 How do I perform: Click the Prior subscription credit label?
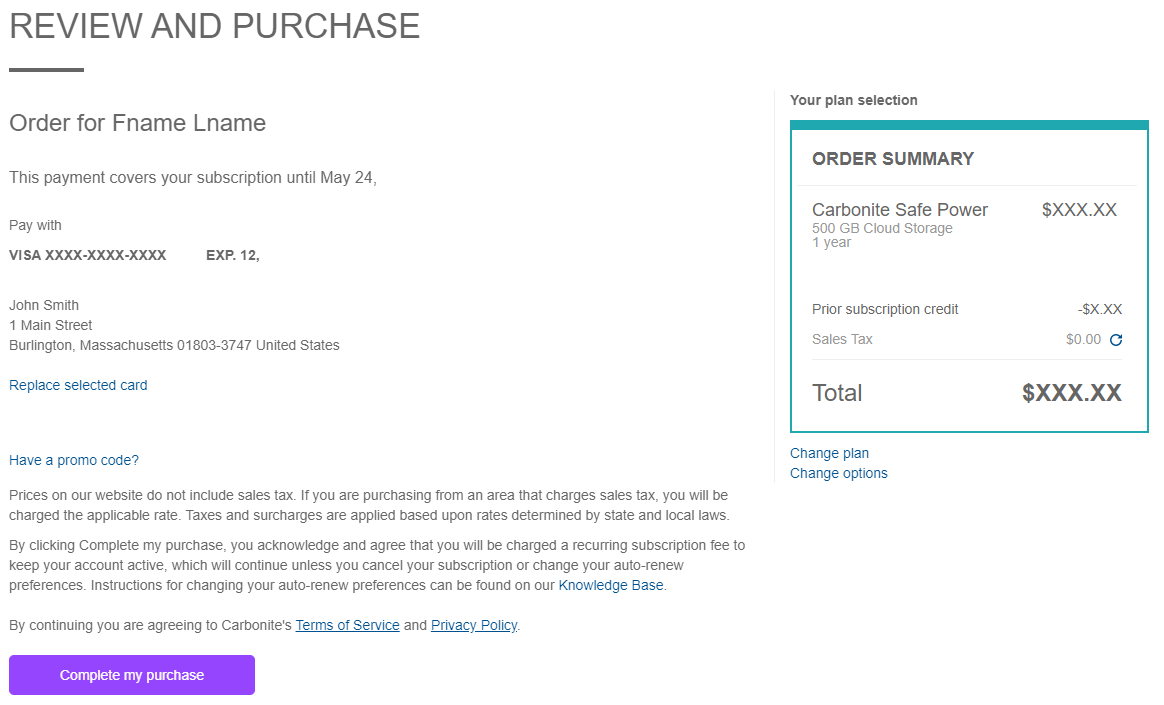pyautogui.click(x=885, y=309)
